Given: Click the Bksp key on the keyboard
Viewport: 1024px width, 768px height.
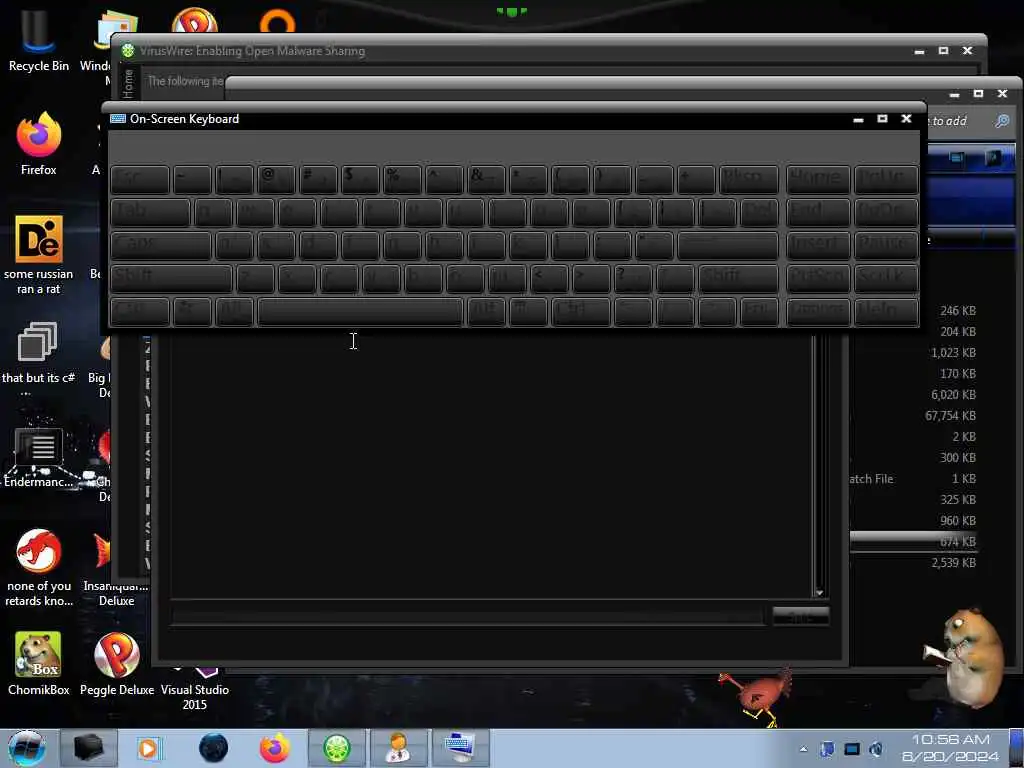Looking at the screenshot, I should coord(749,179).
